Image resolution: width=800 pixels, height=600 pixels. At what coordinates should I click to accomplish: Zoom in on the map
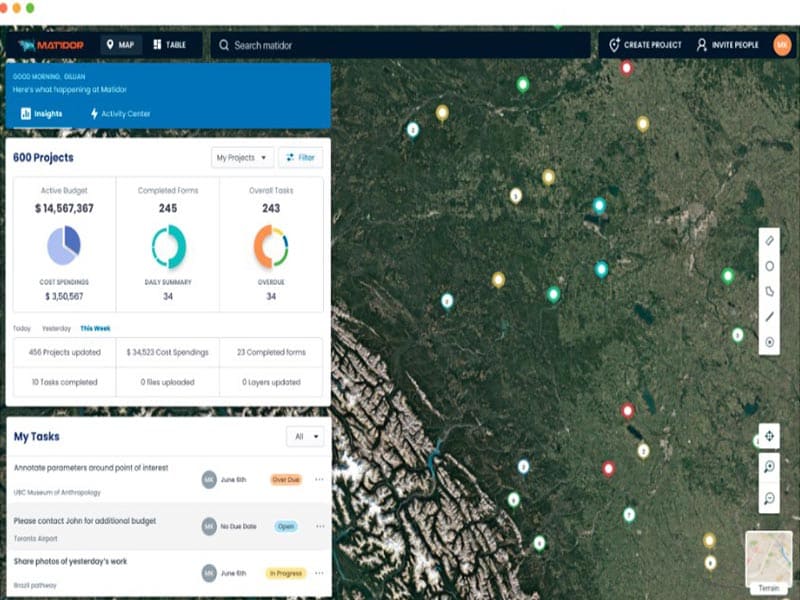tap(768, 467)
